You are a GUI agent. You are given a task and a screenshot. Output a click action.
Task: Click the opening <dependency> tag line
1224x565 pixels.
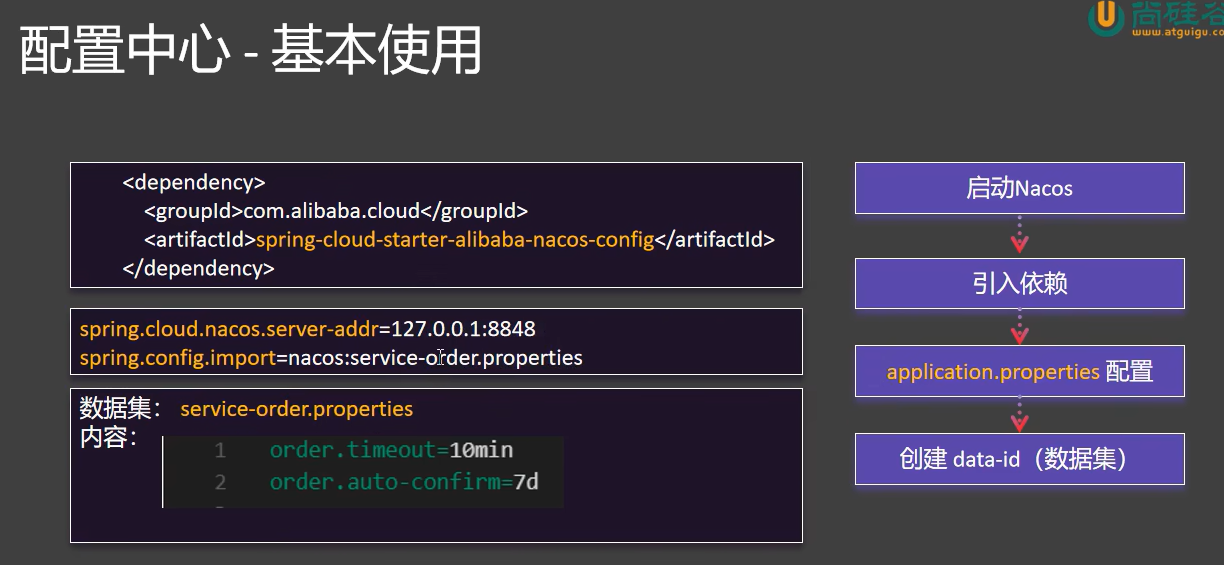pyautogui.click(x=194, y=183)
